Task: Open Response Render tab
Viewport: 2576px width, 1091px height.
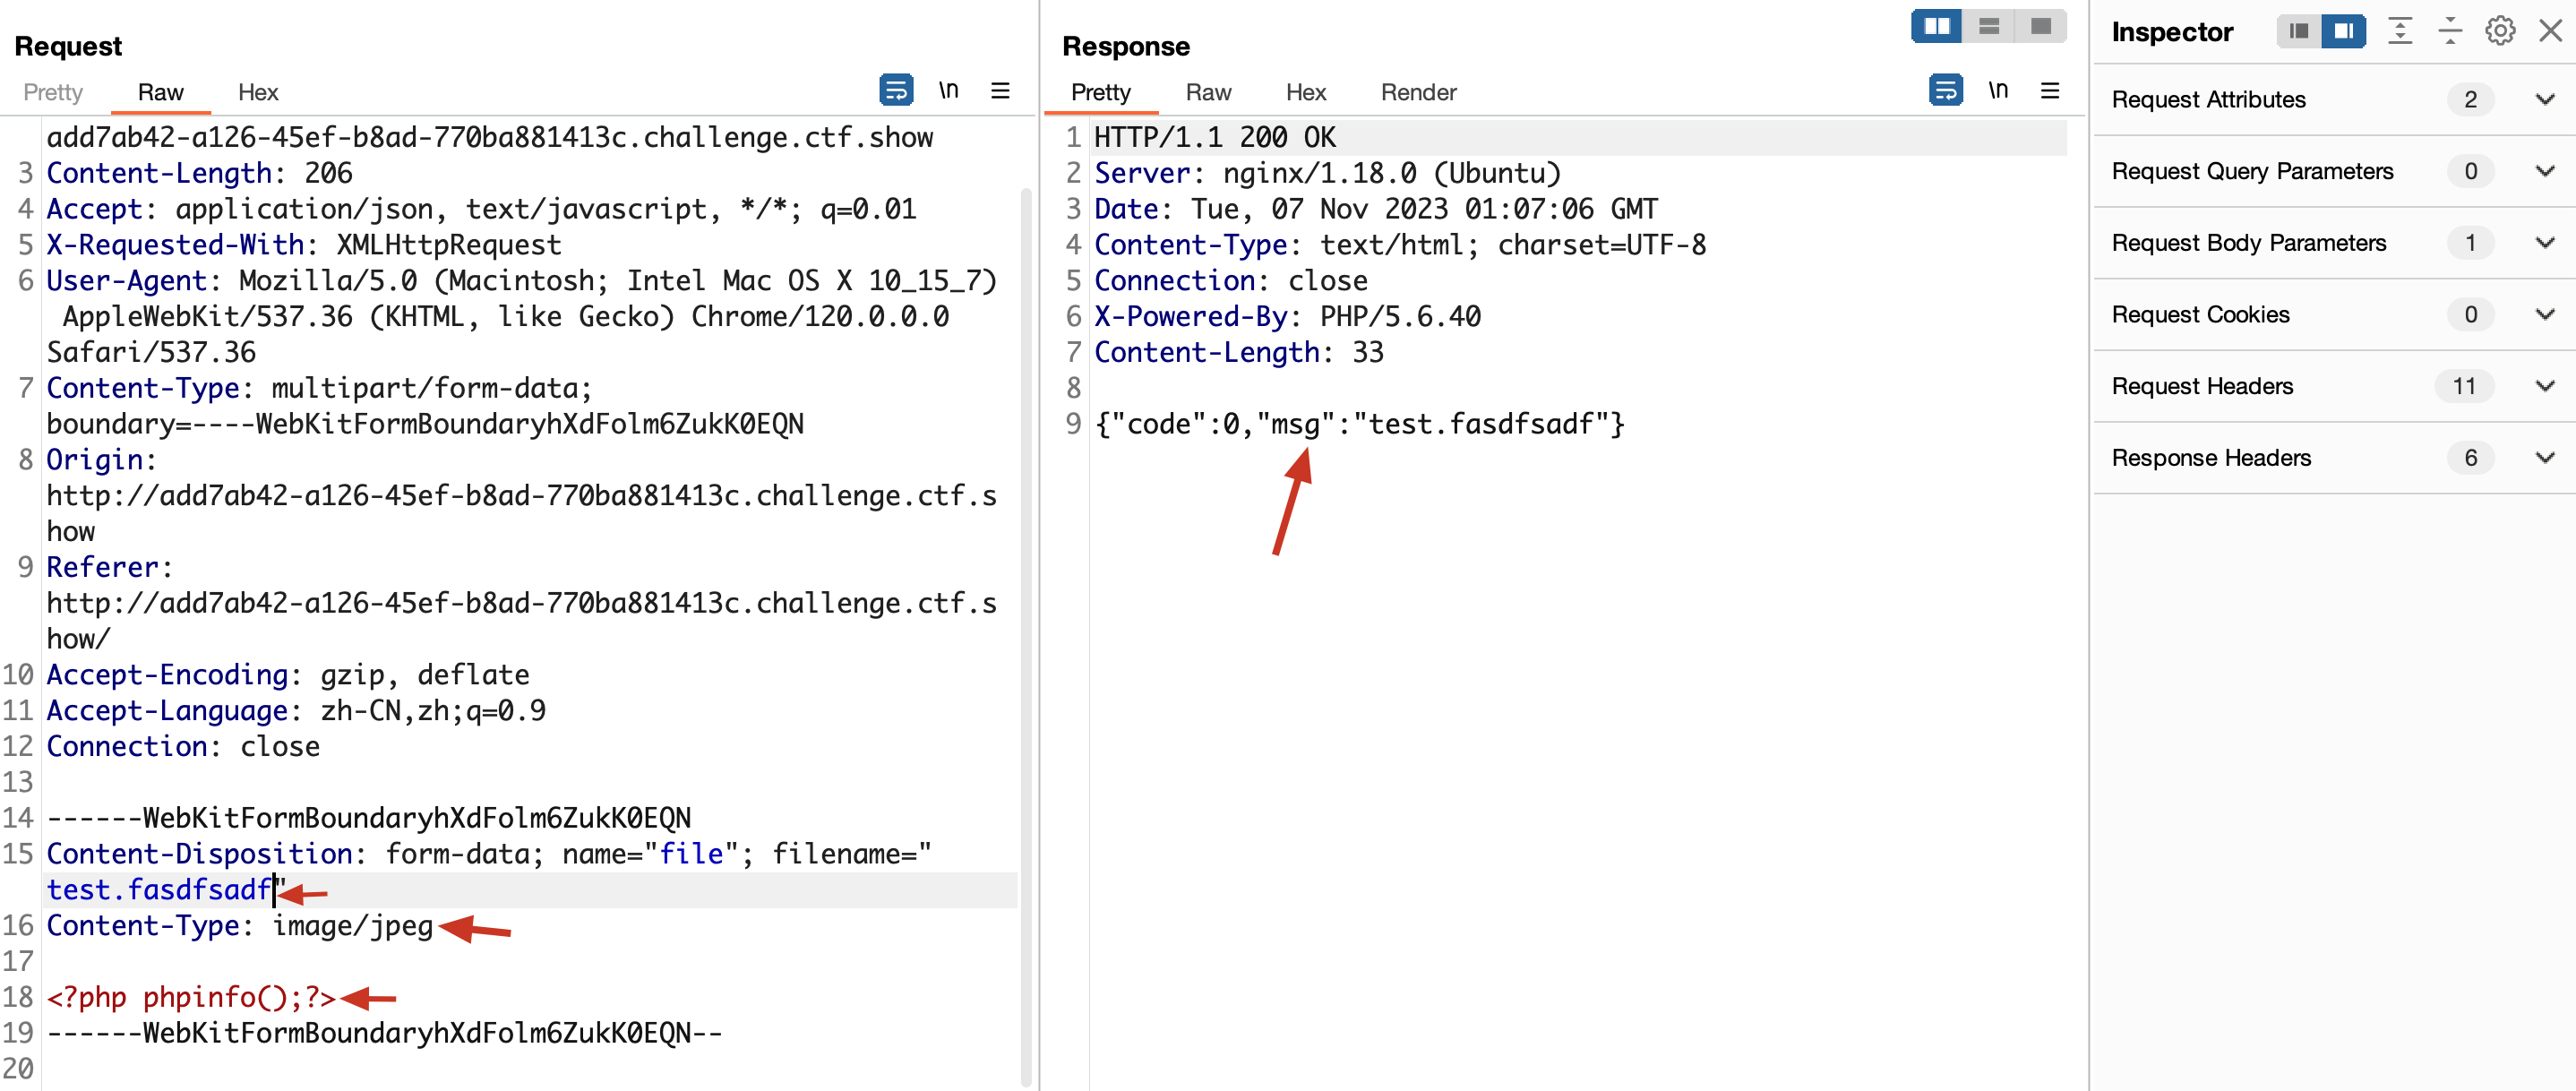Action: (1418, 92)
